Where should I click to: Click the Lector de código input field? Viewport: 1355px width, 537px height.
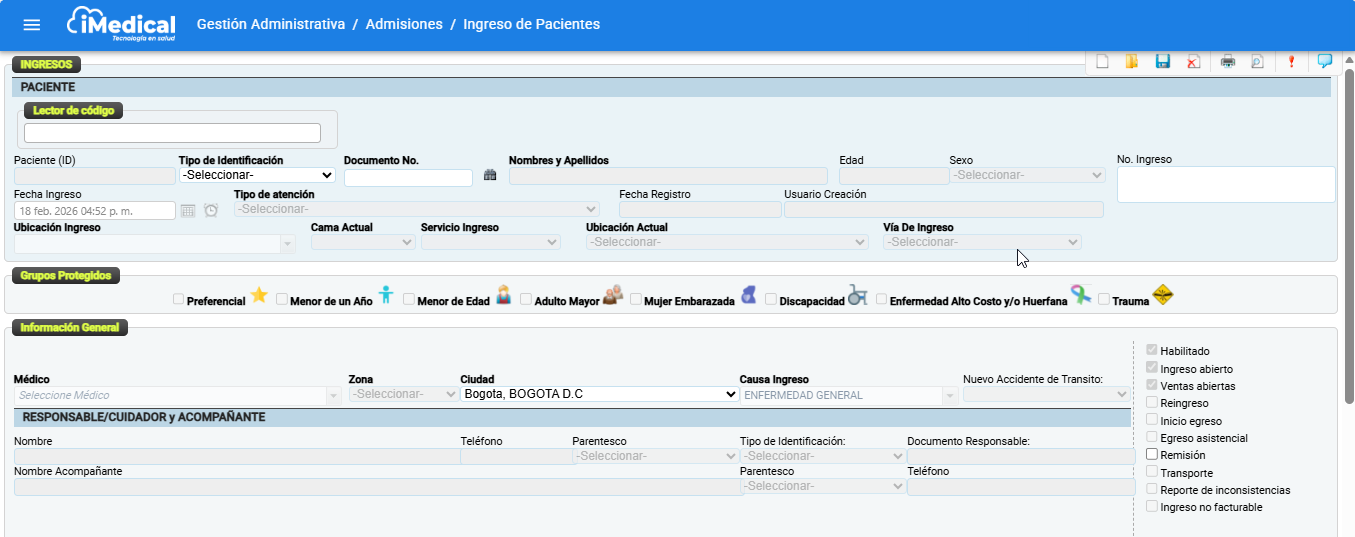coord(172,133)
